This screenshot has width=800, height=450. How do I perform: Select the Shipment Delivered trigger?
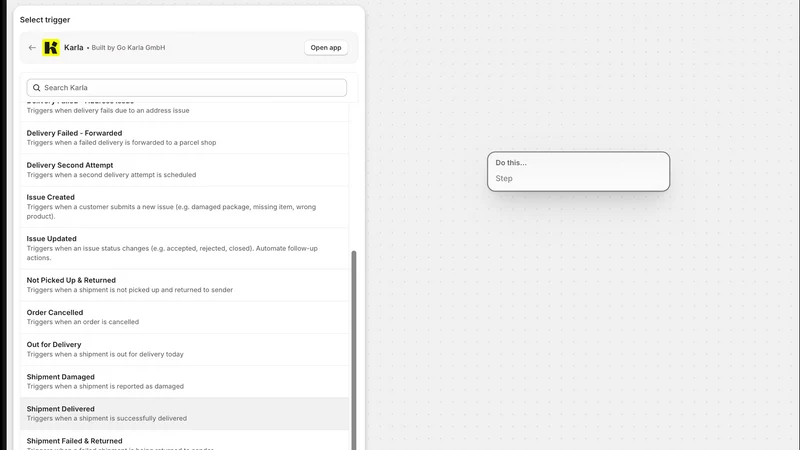click(x=184, y=413)
